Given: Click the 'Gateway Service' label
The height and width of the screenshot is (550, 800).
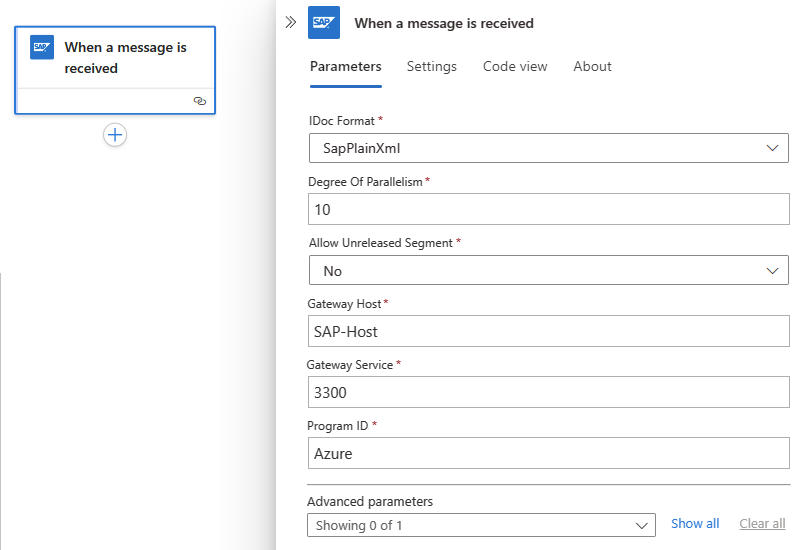Looking at the screenshot, I should 350,365.
